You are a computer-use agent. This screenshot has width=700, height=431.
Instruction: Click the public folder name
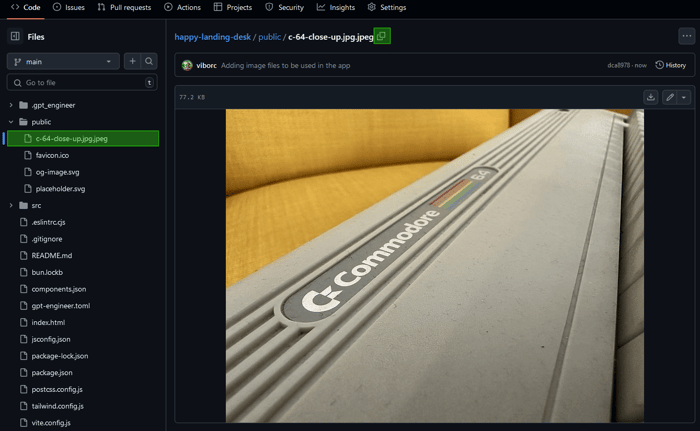(x=41, y=121)
